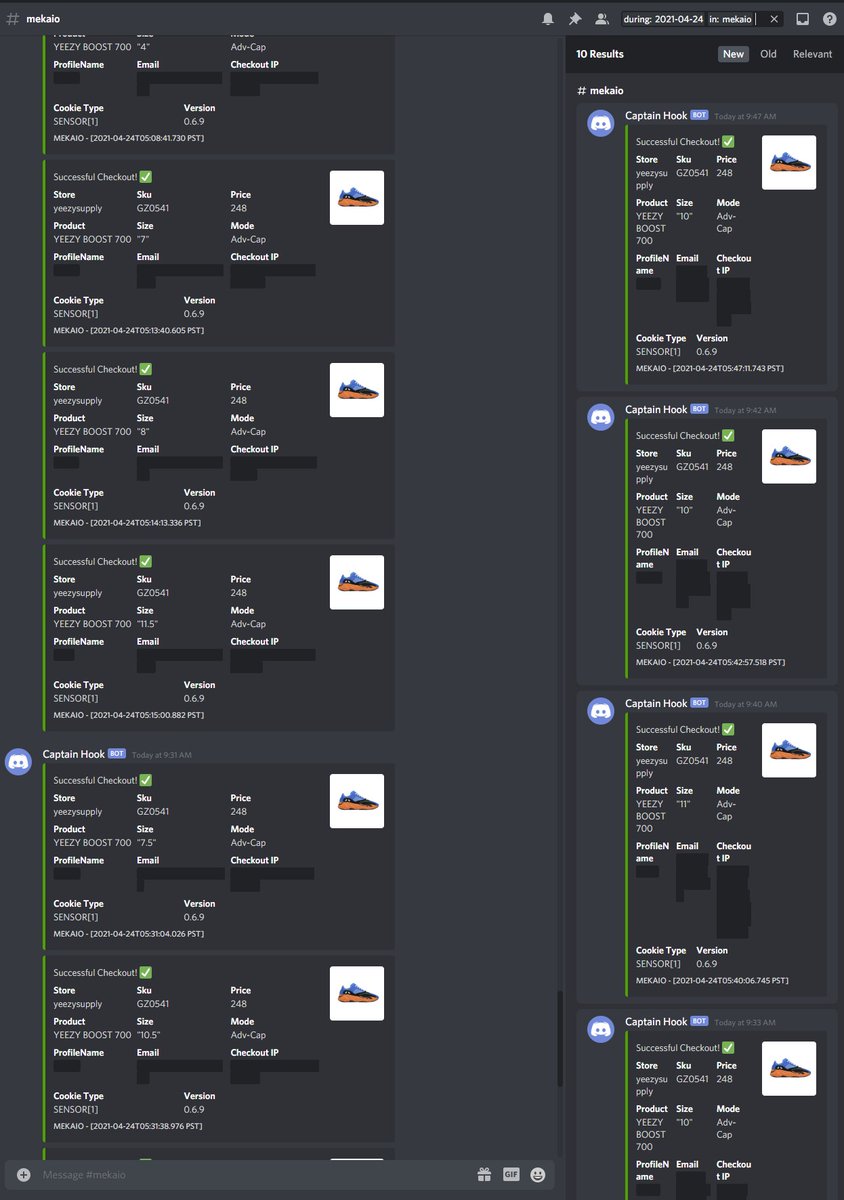Open inbox icon in header

coord(802,18)
